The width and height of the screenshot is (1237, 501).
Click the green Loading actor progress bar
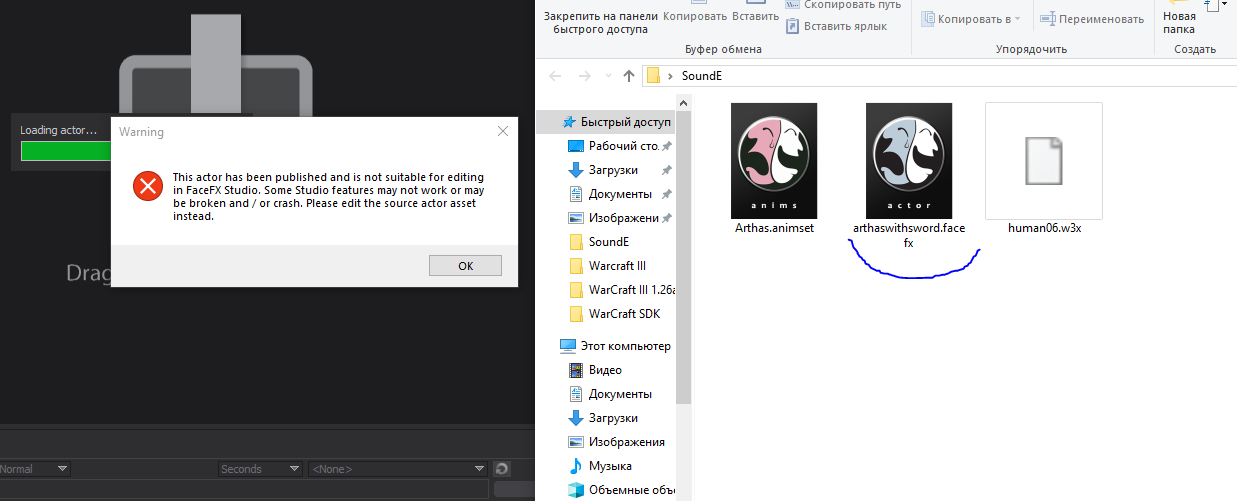(x=66, y=151)
